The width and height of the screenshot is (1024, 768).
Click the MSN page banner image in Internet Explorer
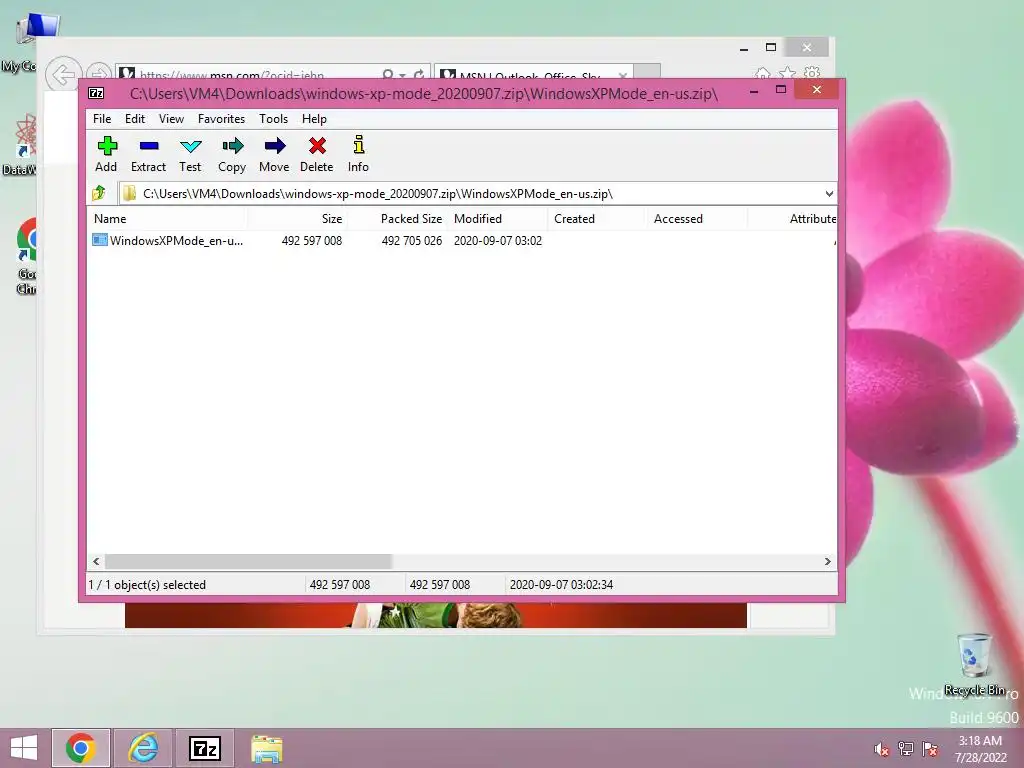coord(436,615)
